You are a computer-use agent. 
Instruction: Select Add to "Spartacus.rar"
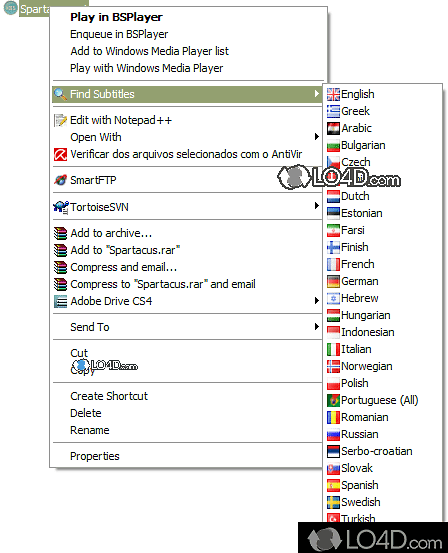coord(125,250)
